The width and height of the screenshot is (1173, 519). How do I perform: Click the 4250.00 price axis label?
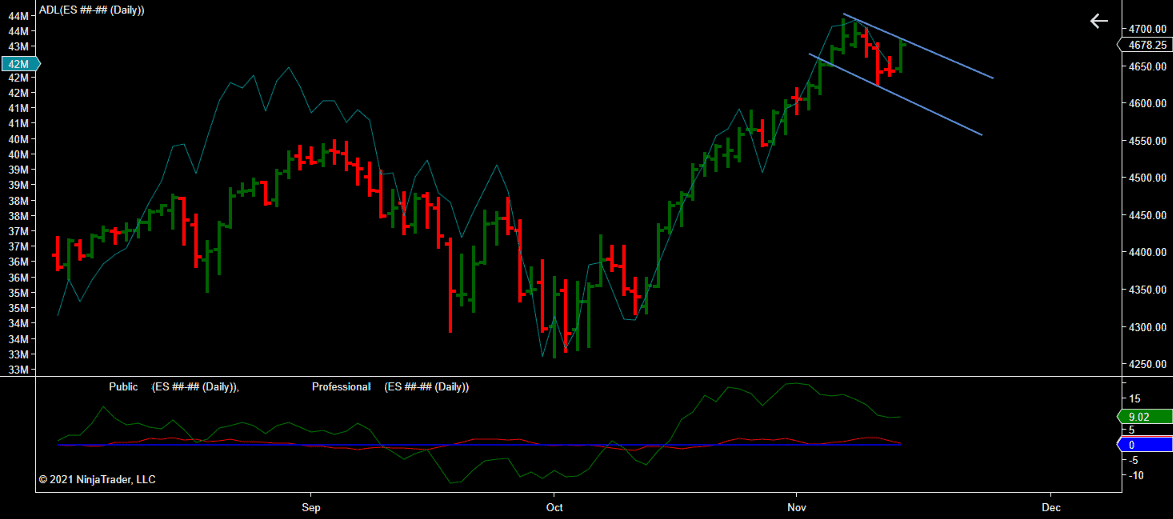(1148, 364)
